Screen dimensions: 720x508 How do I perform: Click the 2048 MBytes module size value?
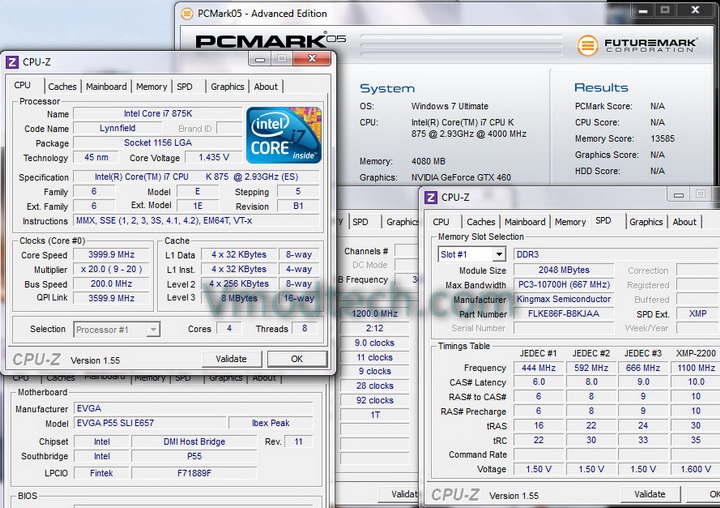click(563, 270)
